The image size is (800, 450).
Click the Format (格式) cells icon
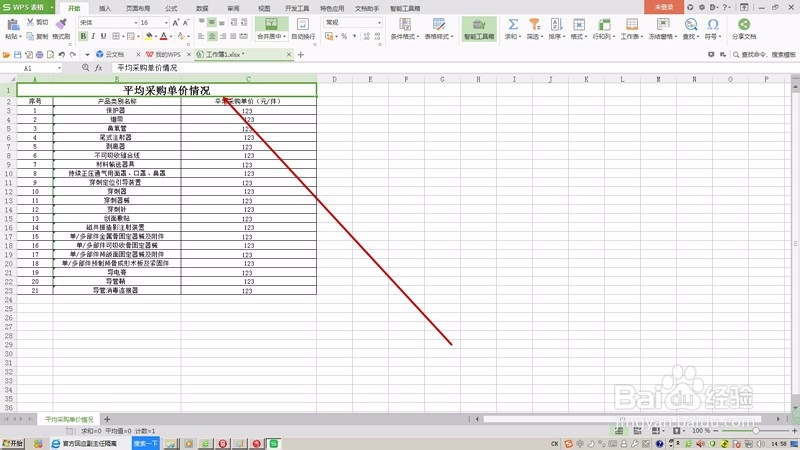tap(579, 24)
